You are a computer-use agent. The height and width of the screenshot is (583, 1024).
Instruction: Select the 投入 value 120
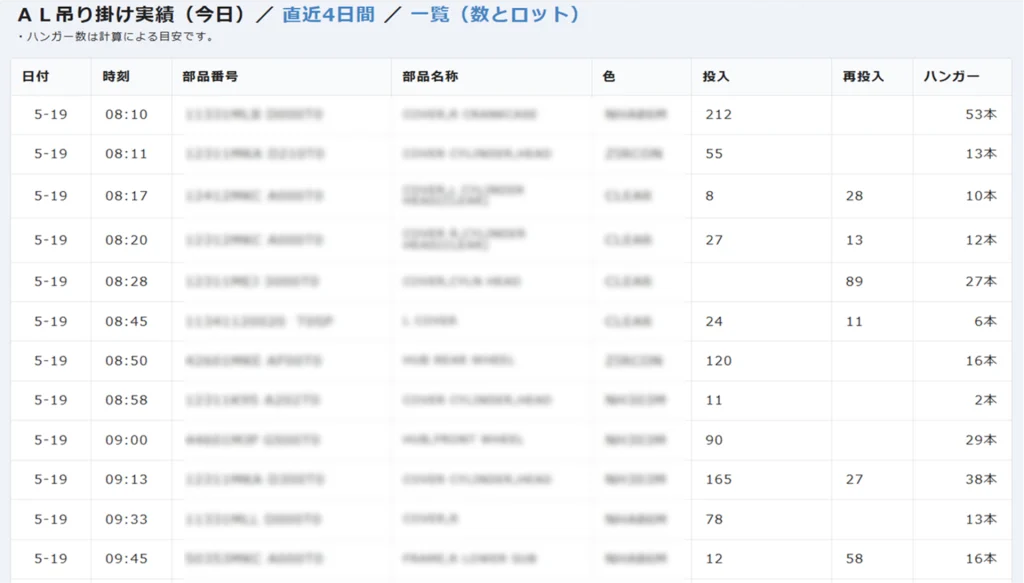(x=718, y=361)
